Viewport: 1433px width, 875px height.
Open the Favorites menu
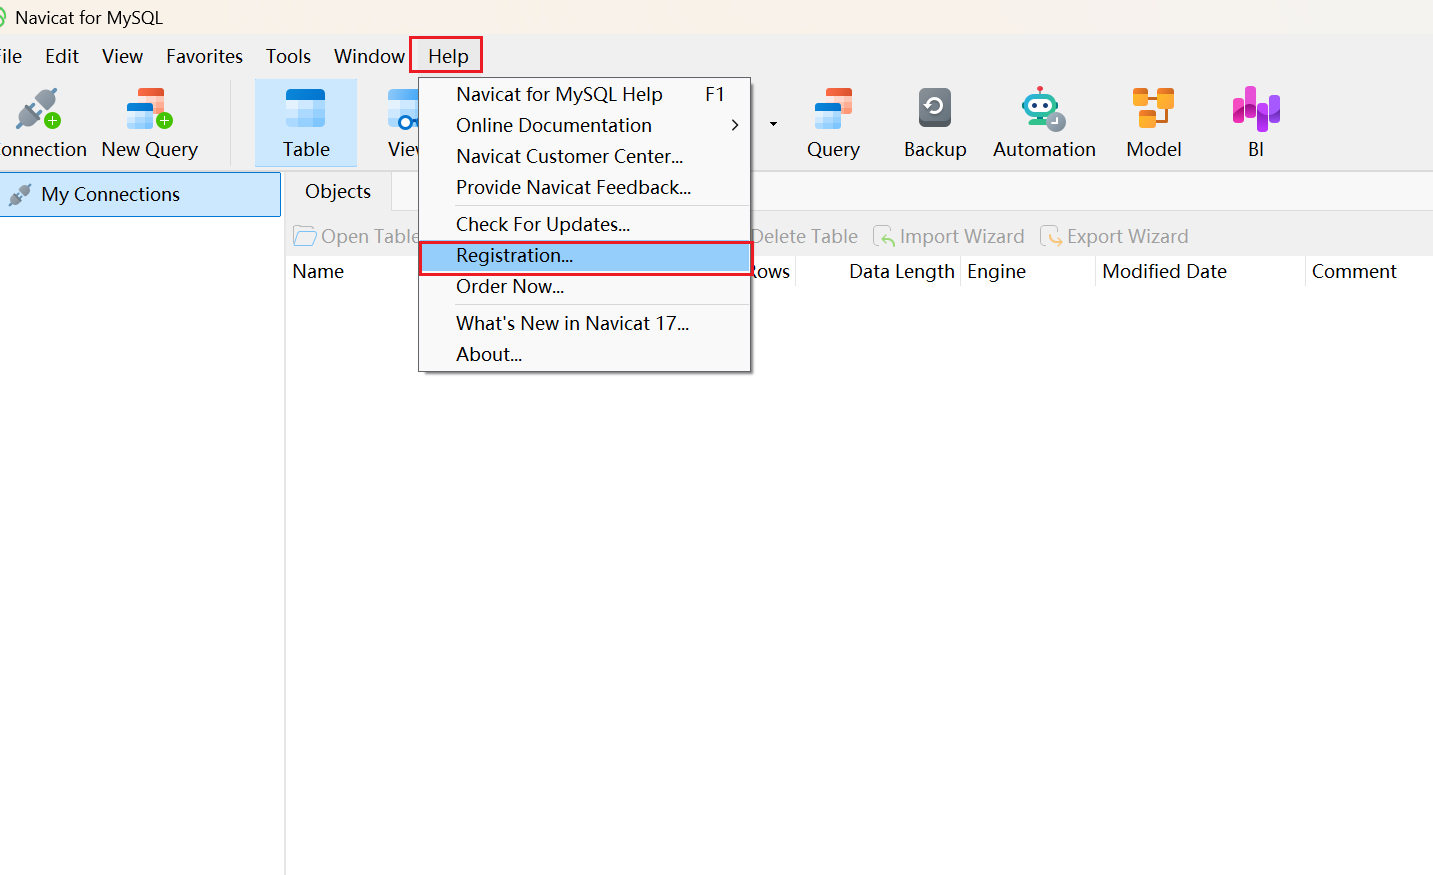(x=204, y=56)
